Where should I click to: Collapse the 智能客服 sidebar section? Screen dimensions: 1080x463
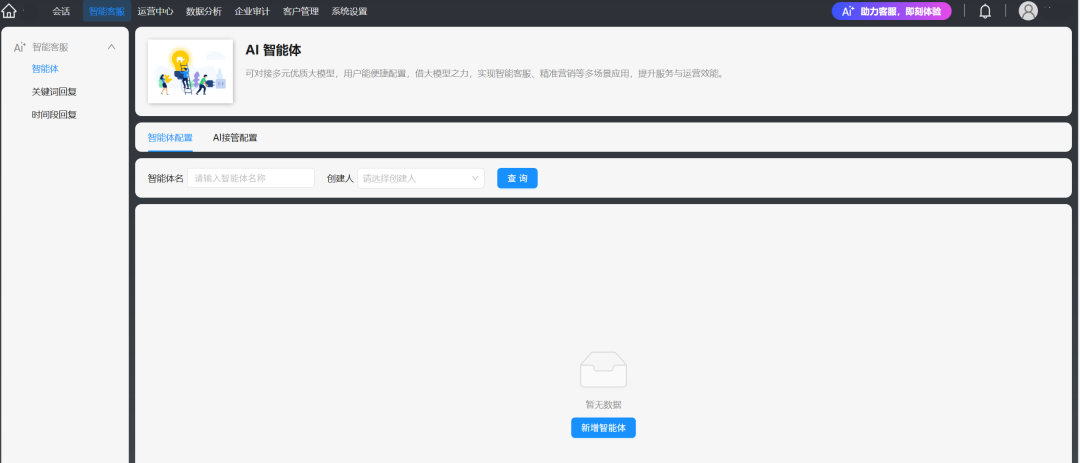[x=112, y=47]
